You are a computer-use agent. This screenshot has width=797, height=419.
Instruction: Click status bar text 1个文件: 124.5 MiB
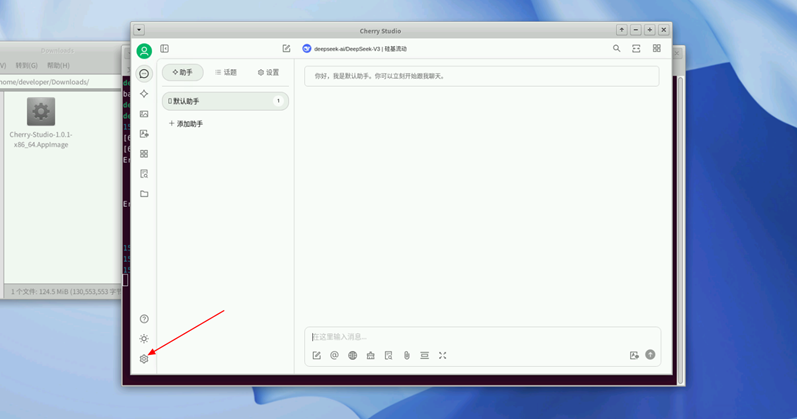tap(66, 292)
